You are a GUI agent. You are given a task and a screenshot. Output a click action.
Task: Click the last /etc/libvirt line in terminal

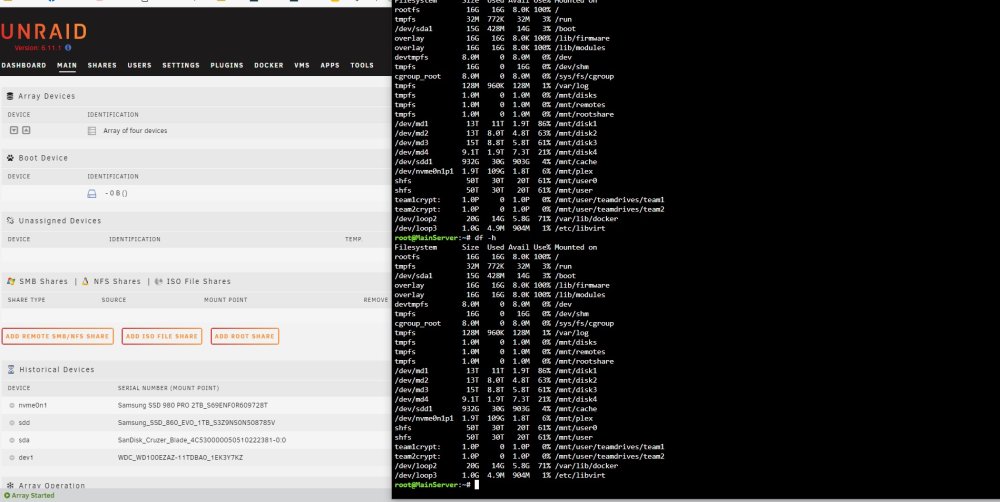500,475
